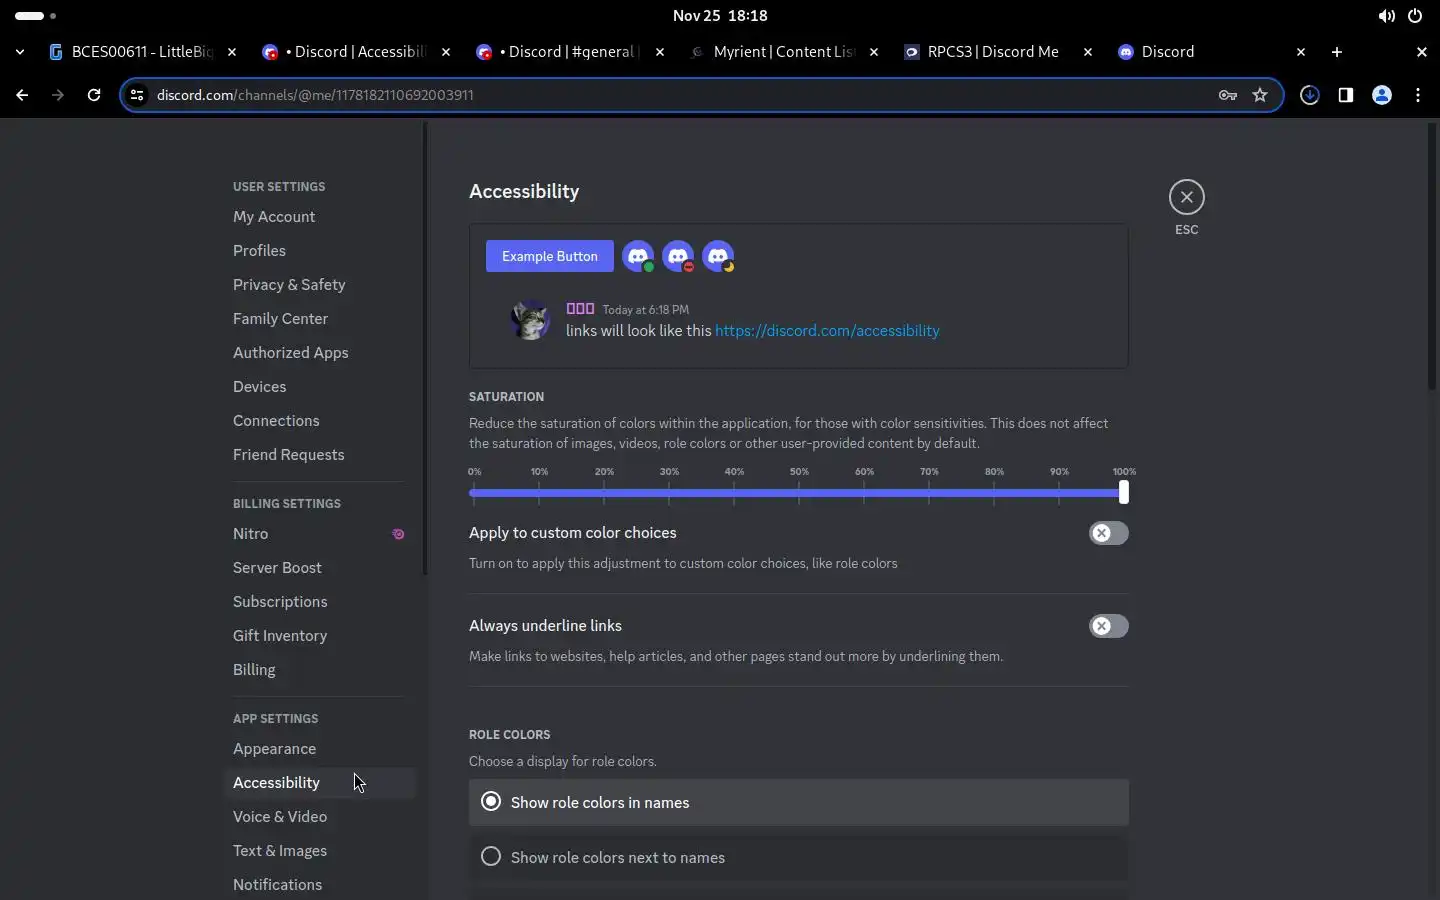Close the Myrient Content List tab
Image resolution: width=1440 pixels, height=900 pixels.
(x=874, y=52)
